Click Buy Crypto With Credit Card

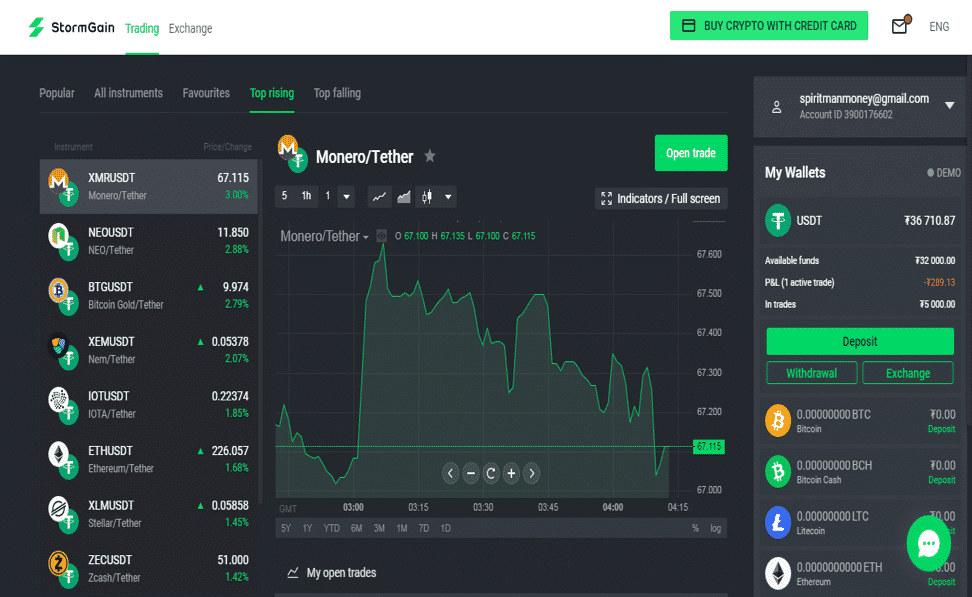[769, 25]
